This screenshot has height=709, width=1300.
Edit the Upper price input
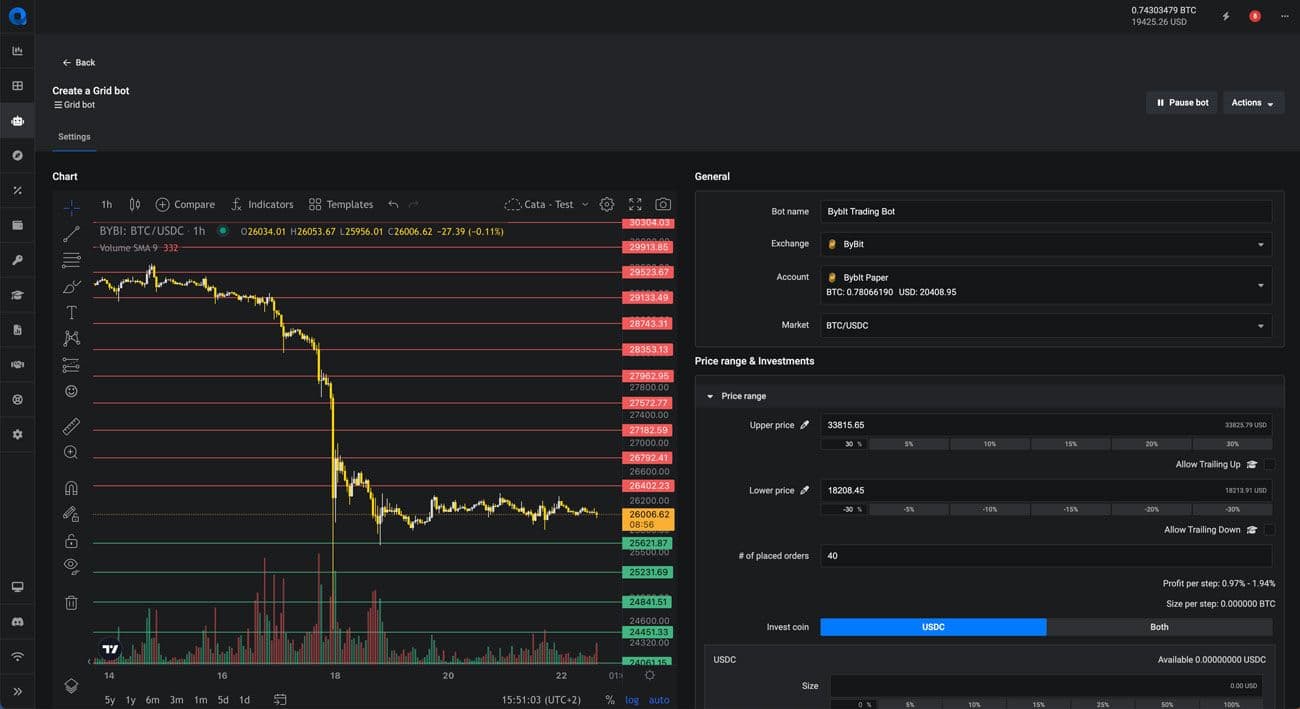[x=1046, y=425]
